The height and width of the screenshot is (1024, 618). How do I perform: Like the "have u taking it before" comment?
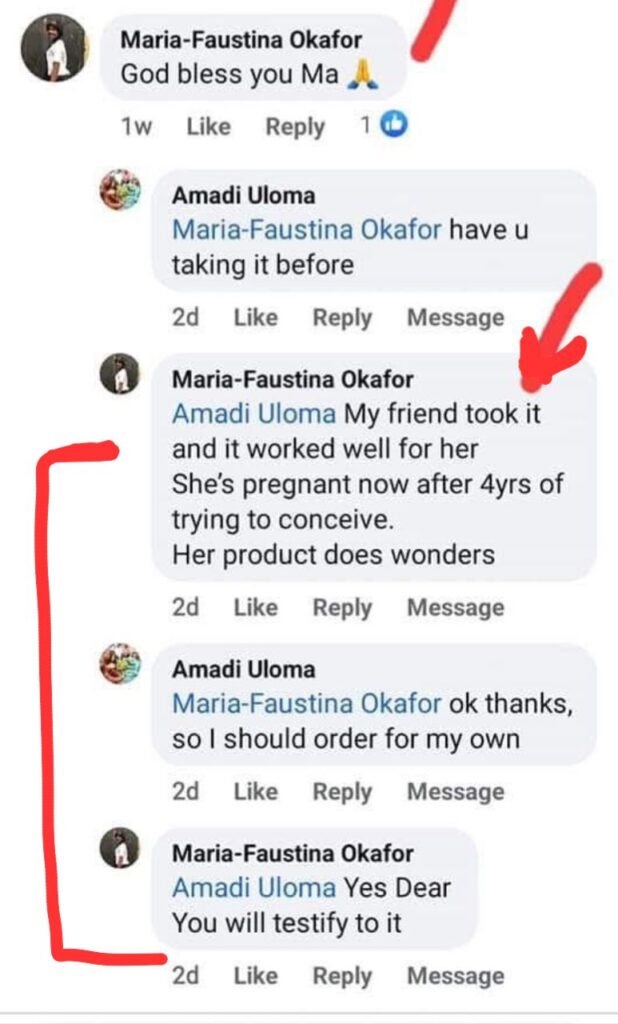pos(255,318)
